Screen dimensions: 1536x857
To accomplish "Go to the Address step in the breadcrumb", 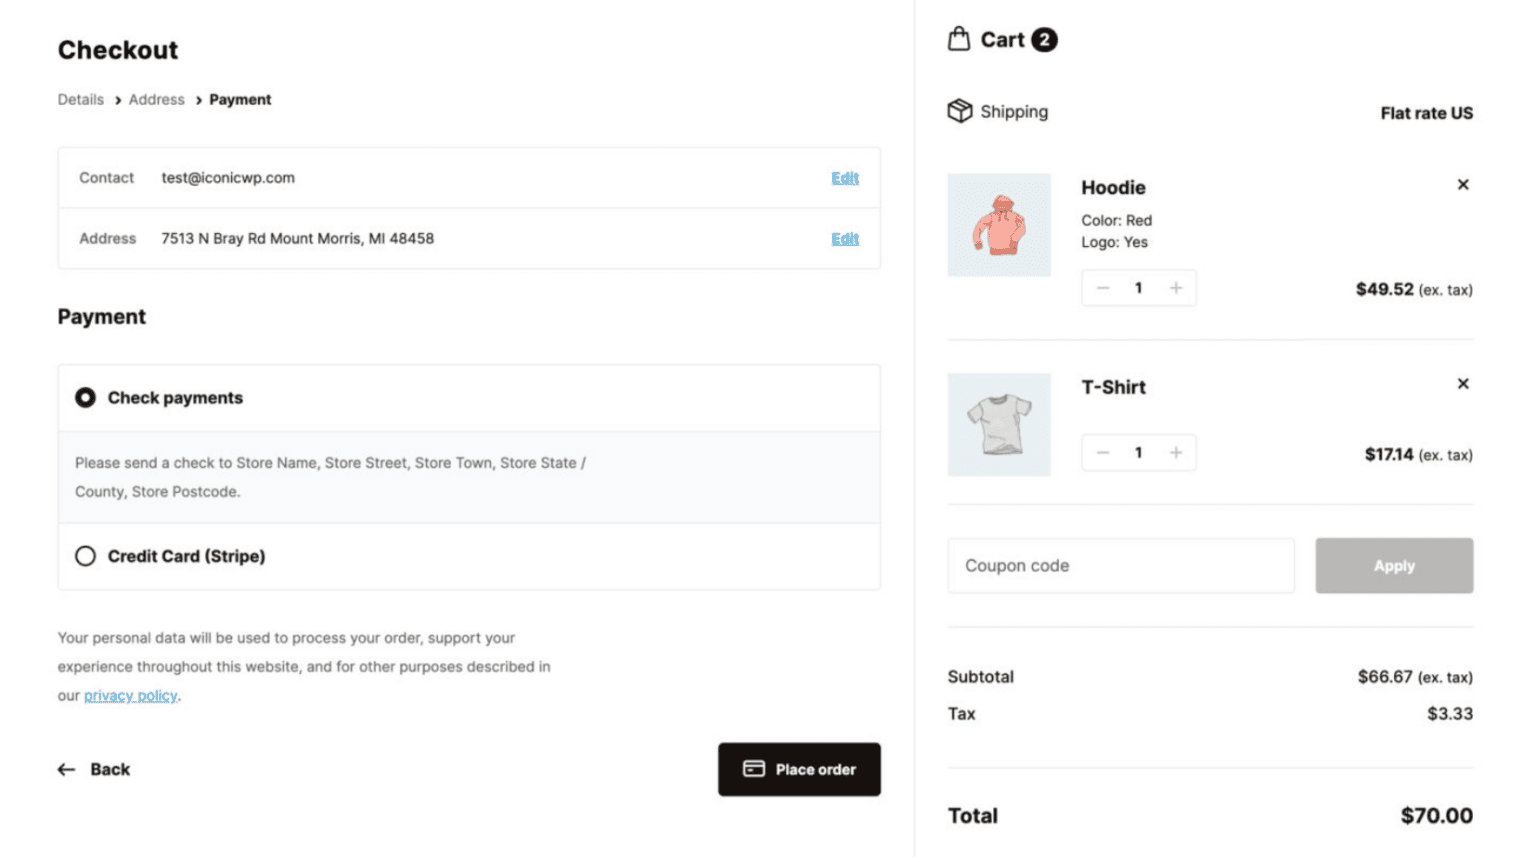I will pyautogui.click(x=156, y=99).
